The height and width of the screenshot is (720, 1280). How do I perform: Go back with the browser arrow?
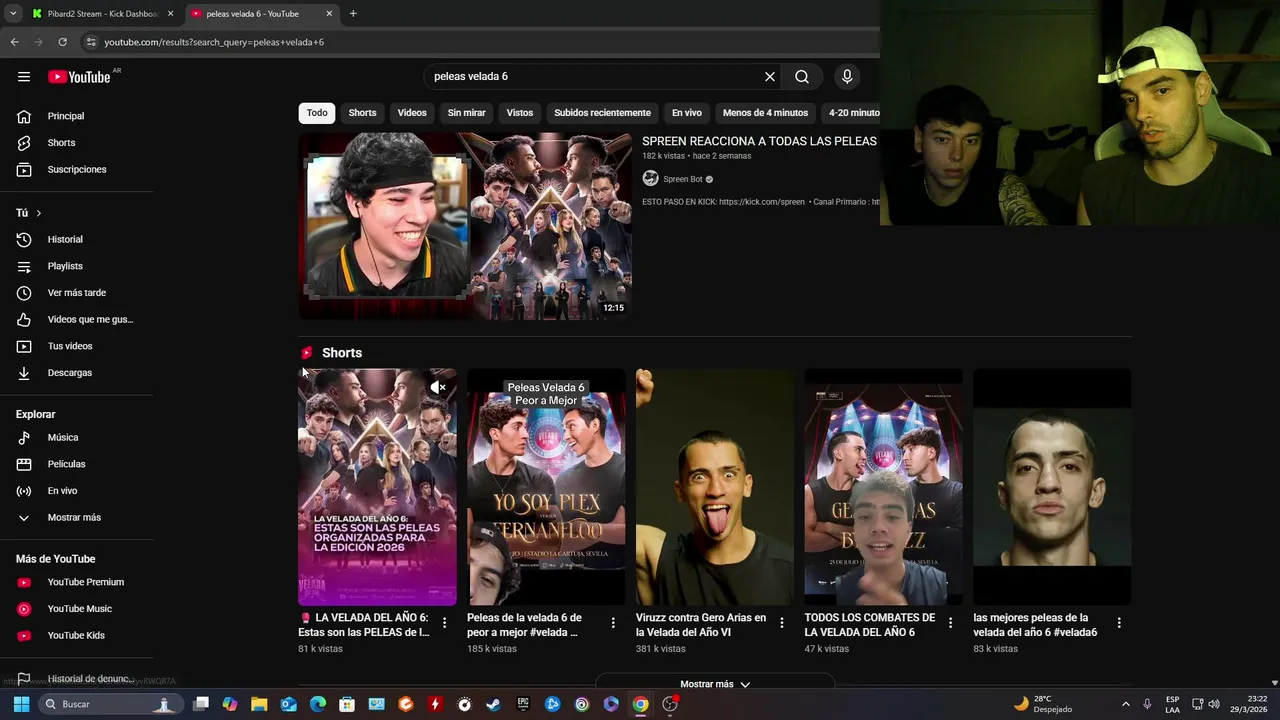click(x=14, y=42)
